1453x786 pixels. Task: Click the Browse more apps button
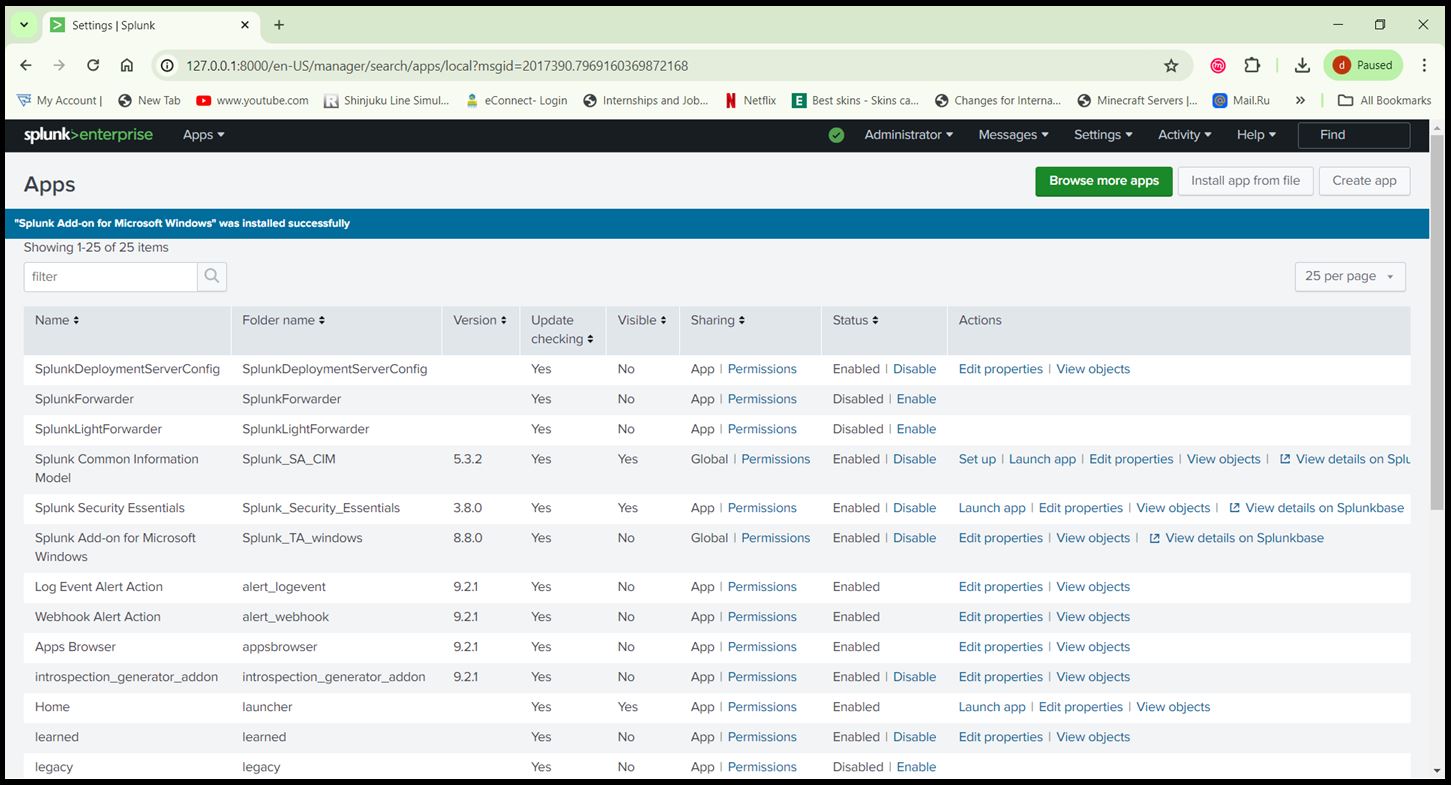(1103, 181)
